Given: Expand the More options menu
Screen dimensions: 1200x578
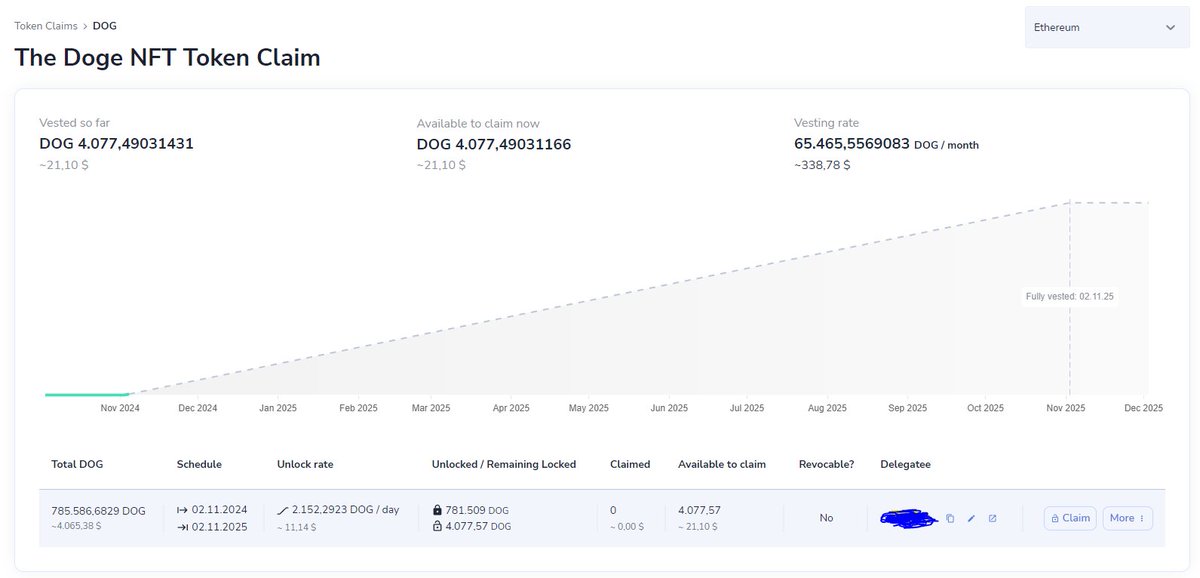Looking at the screenshot, I should pos(1127,518).
